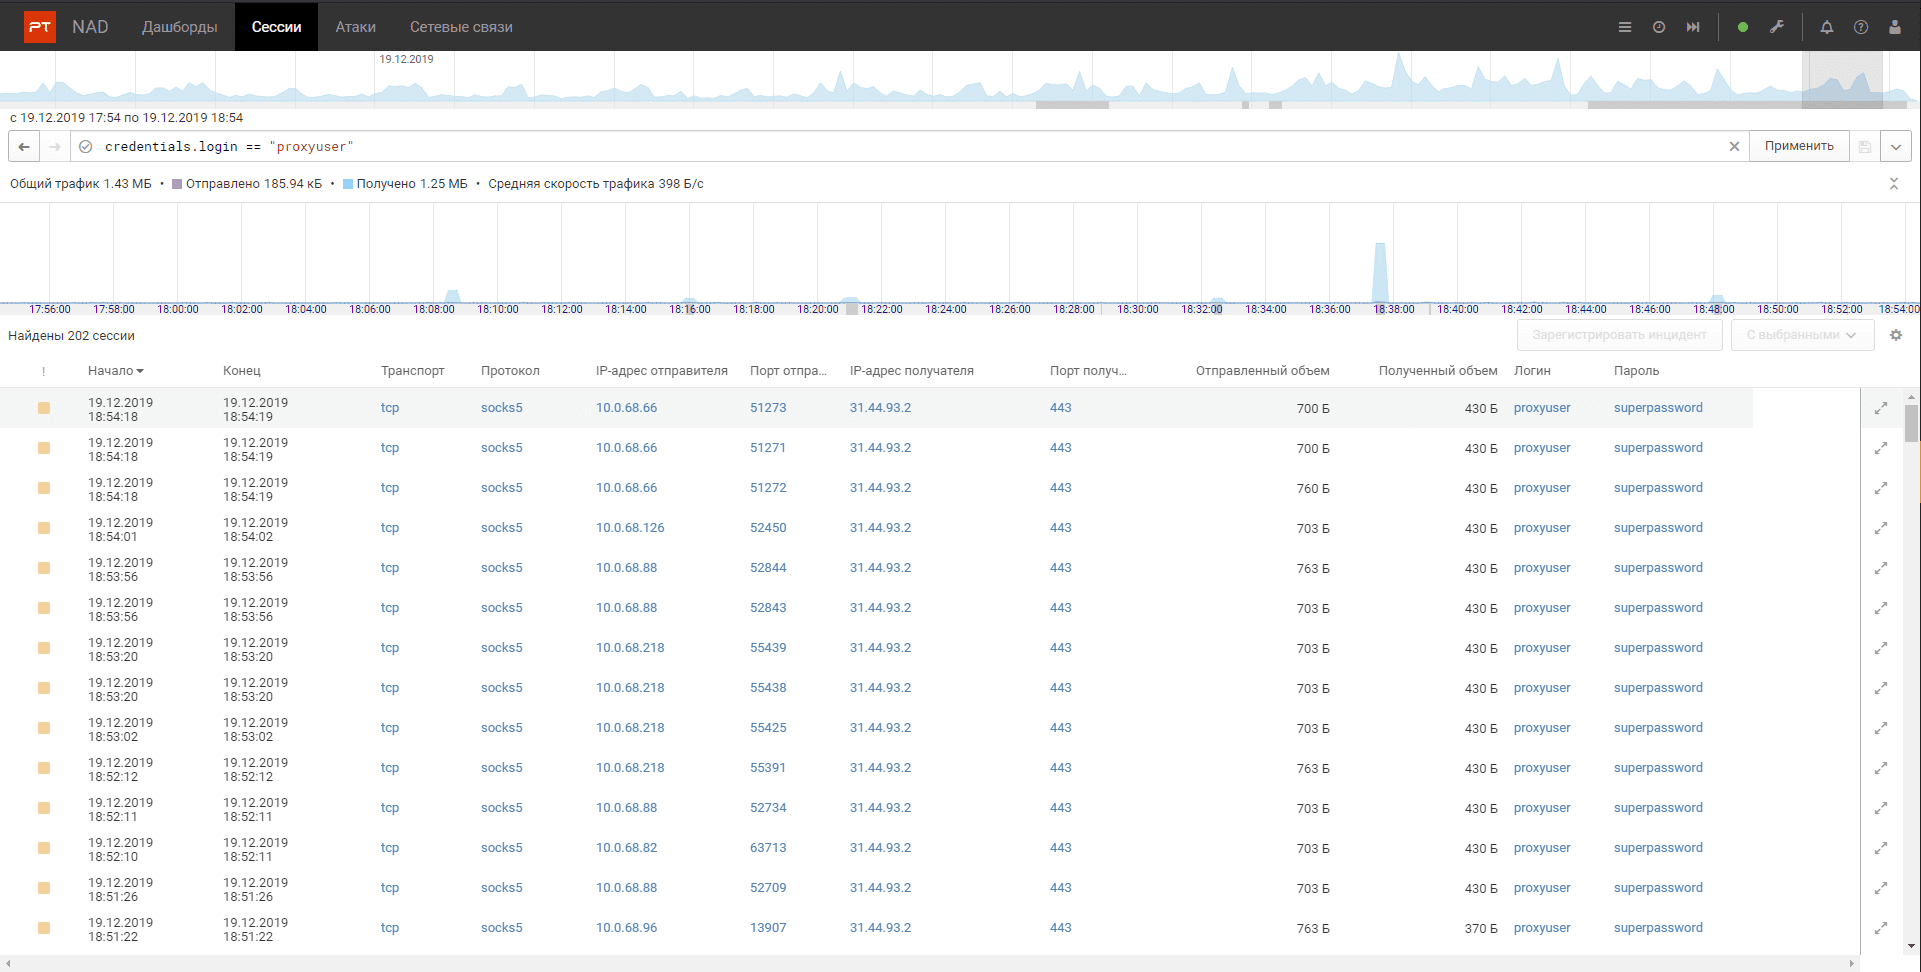Switch to the Сессии tab
This screenshot has height=972, width=1921.
click(x=277, y=27)
